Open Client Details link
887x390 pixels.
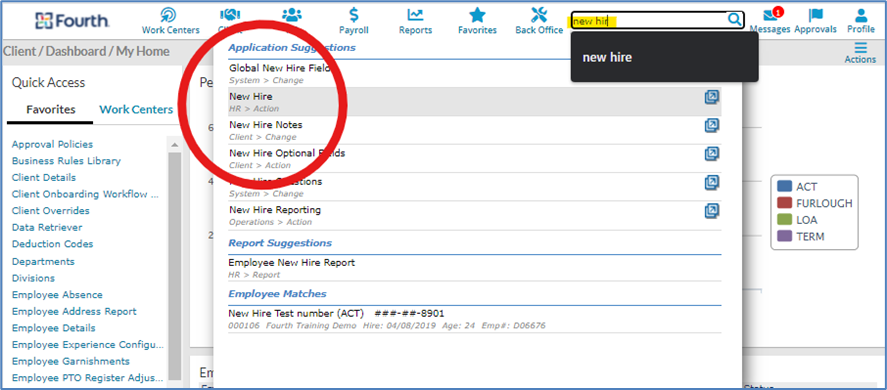(x=44, y=177)
